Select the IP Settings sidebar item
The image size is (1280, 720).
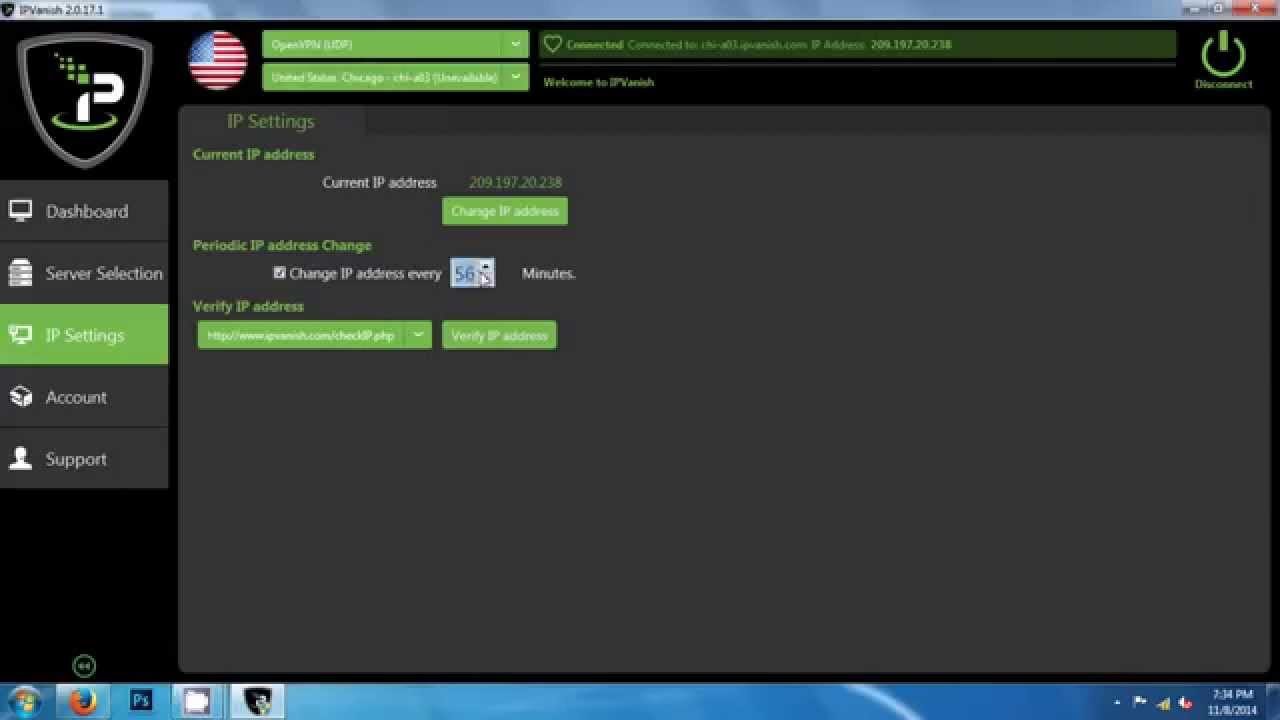84,335
